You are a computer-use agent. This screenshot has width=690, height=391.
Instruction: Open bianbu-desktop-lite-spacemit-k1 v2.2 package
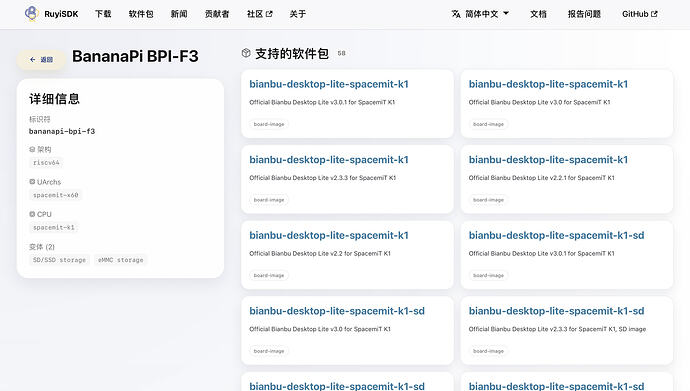coord(329,235)
